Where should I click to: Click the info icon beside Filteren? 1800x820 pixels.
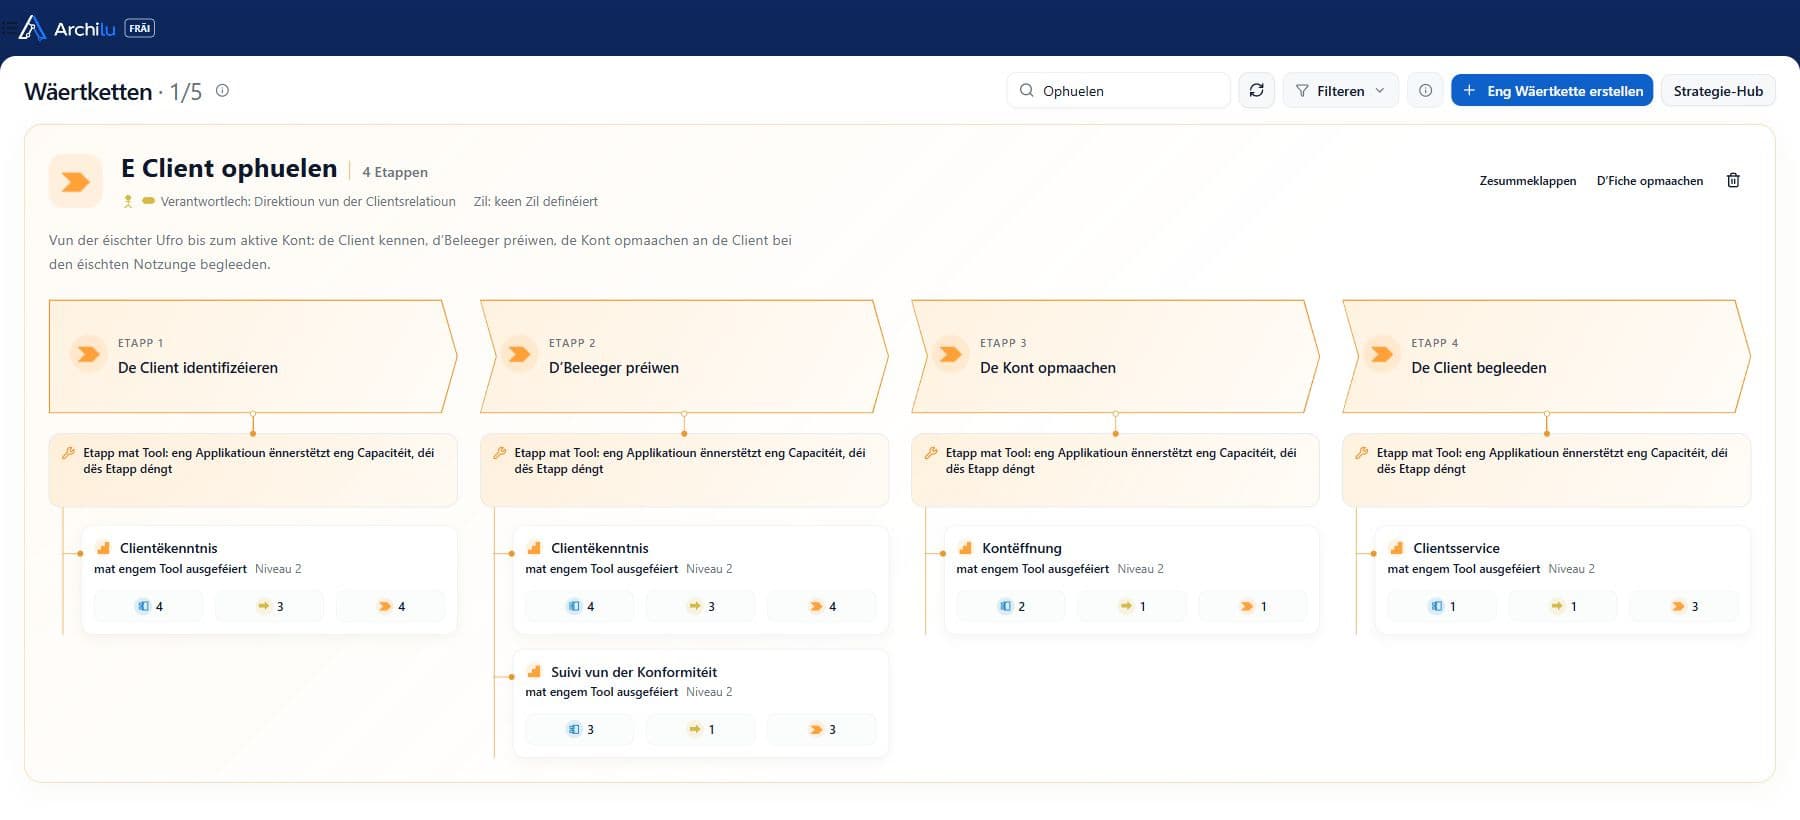pos(1425,90)
